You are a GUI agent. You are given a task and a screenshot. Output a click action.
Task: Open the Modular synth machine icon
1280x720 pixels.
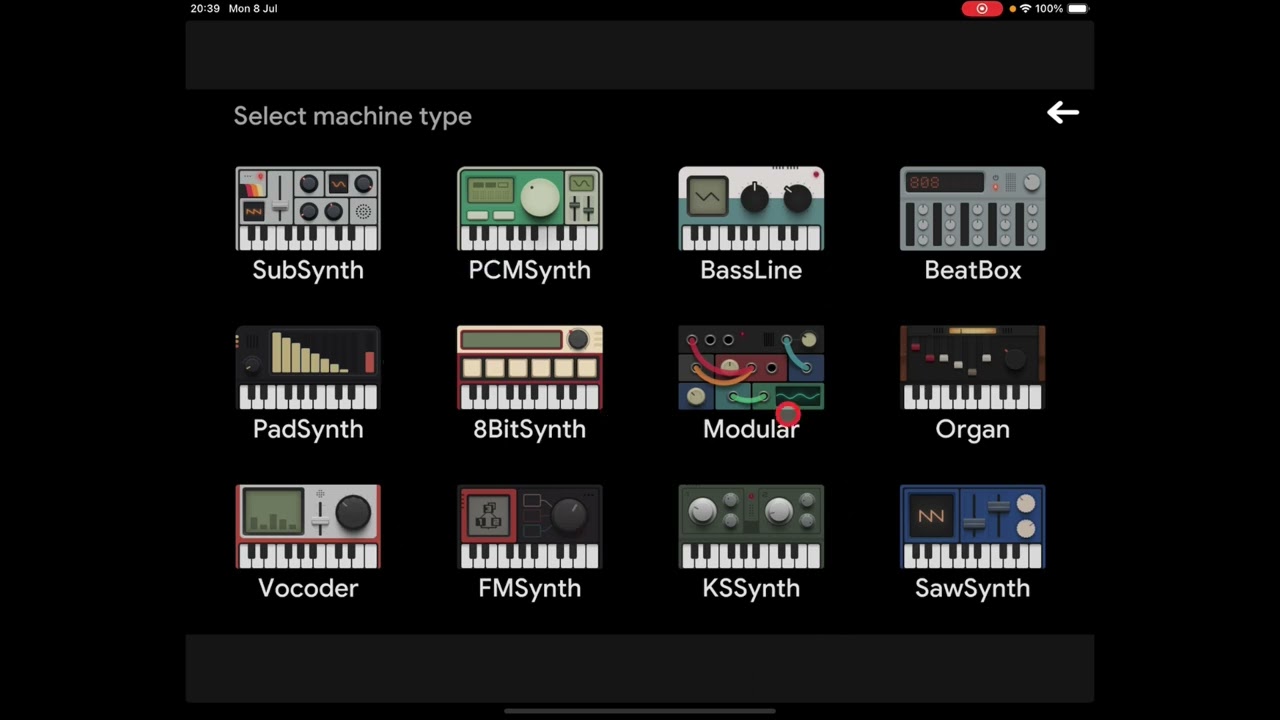coord(751,368)
